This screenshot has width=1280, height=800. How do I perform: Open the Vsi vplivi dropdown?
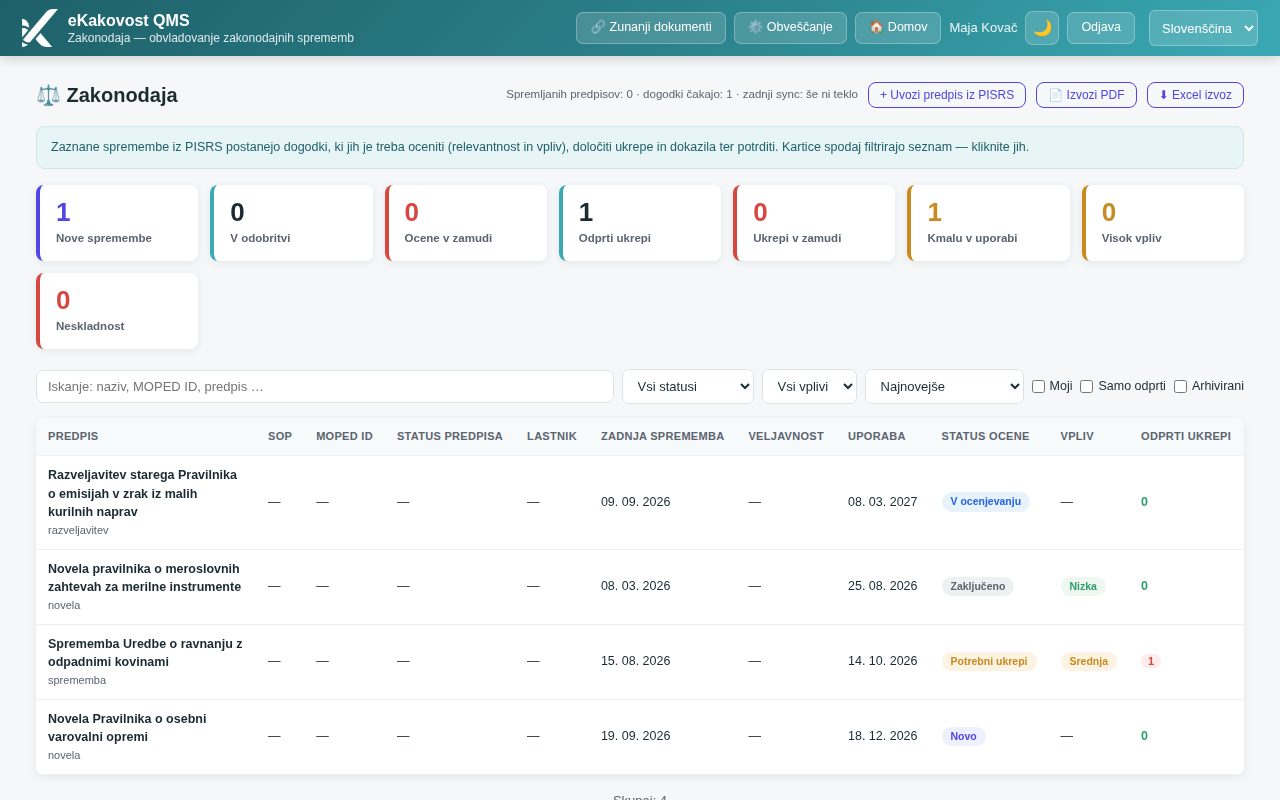[x=809, y=387]
